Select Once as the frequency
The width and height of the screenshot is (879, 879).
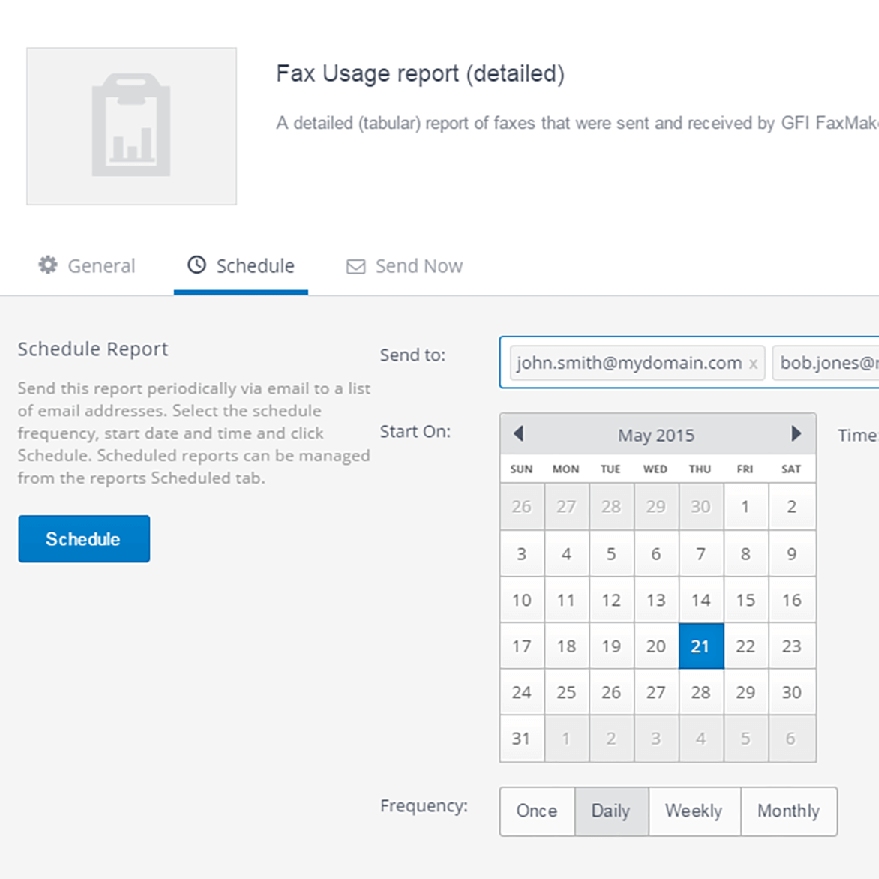click(x=536, y=811)
